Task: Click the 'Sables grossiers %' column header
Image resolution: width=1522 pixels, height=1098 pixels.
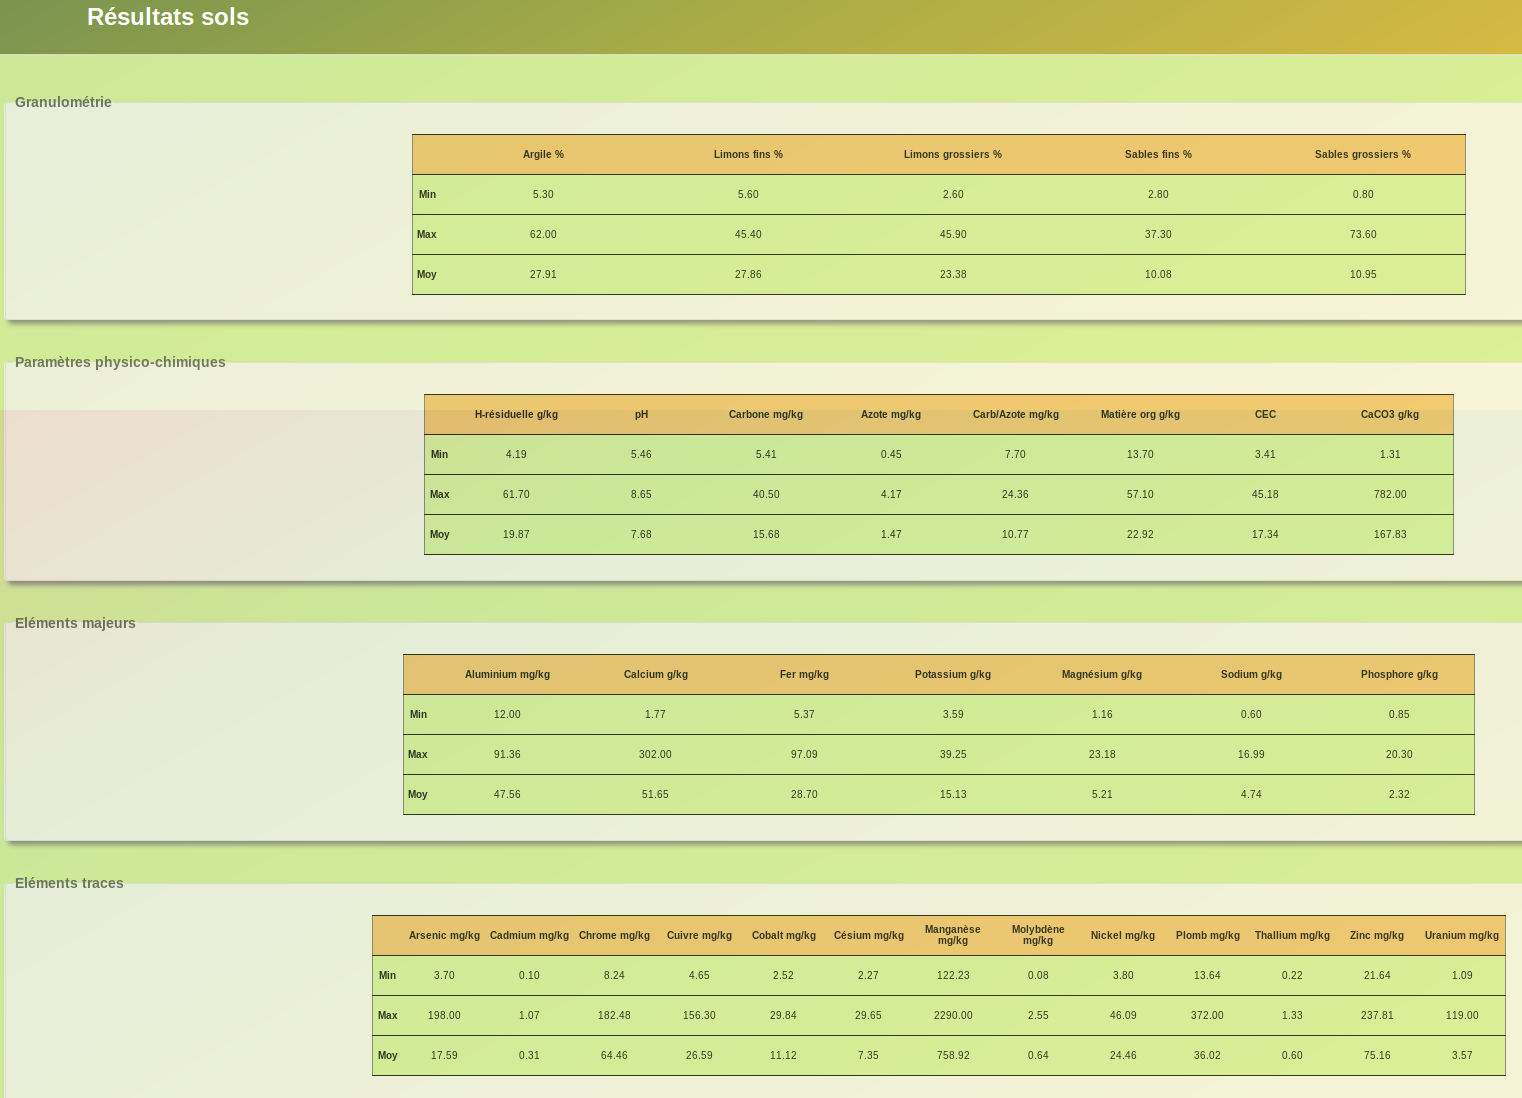Action: coord(1363,154)
